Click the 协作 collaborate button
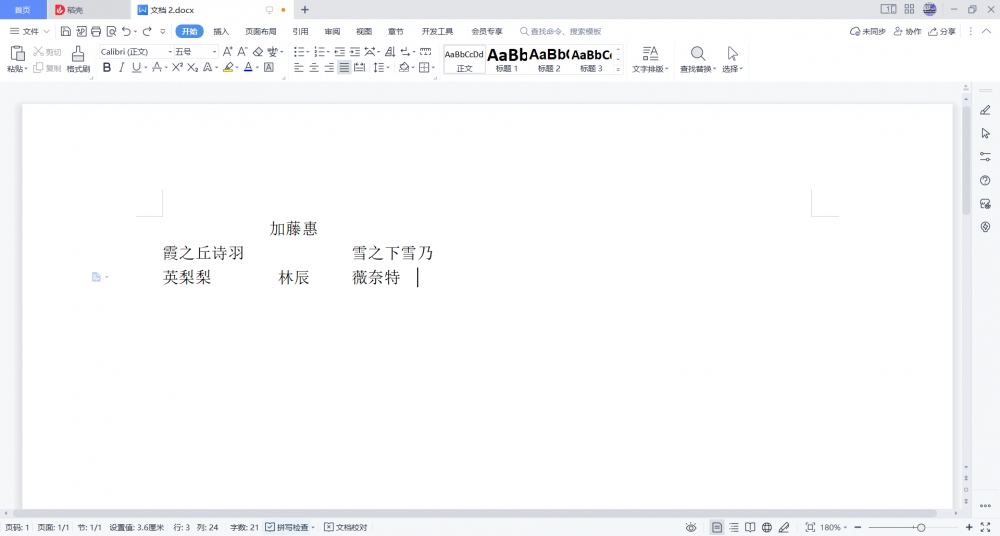 (x=908, y=31)
